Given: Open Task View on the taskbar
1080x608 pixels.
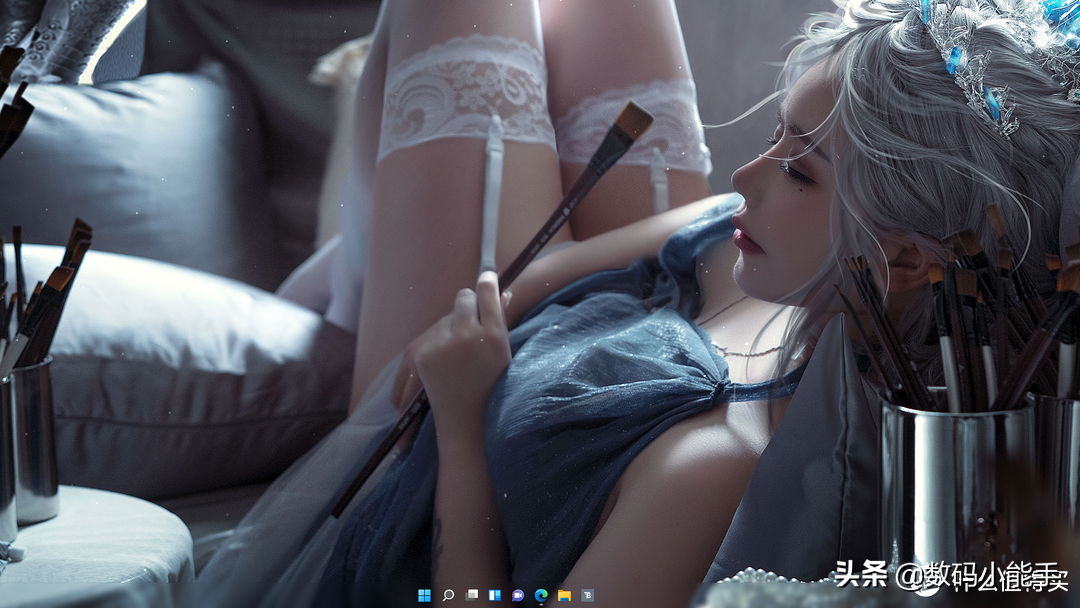Looking at the screenshot, I should [471, 596].
